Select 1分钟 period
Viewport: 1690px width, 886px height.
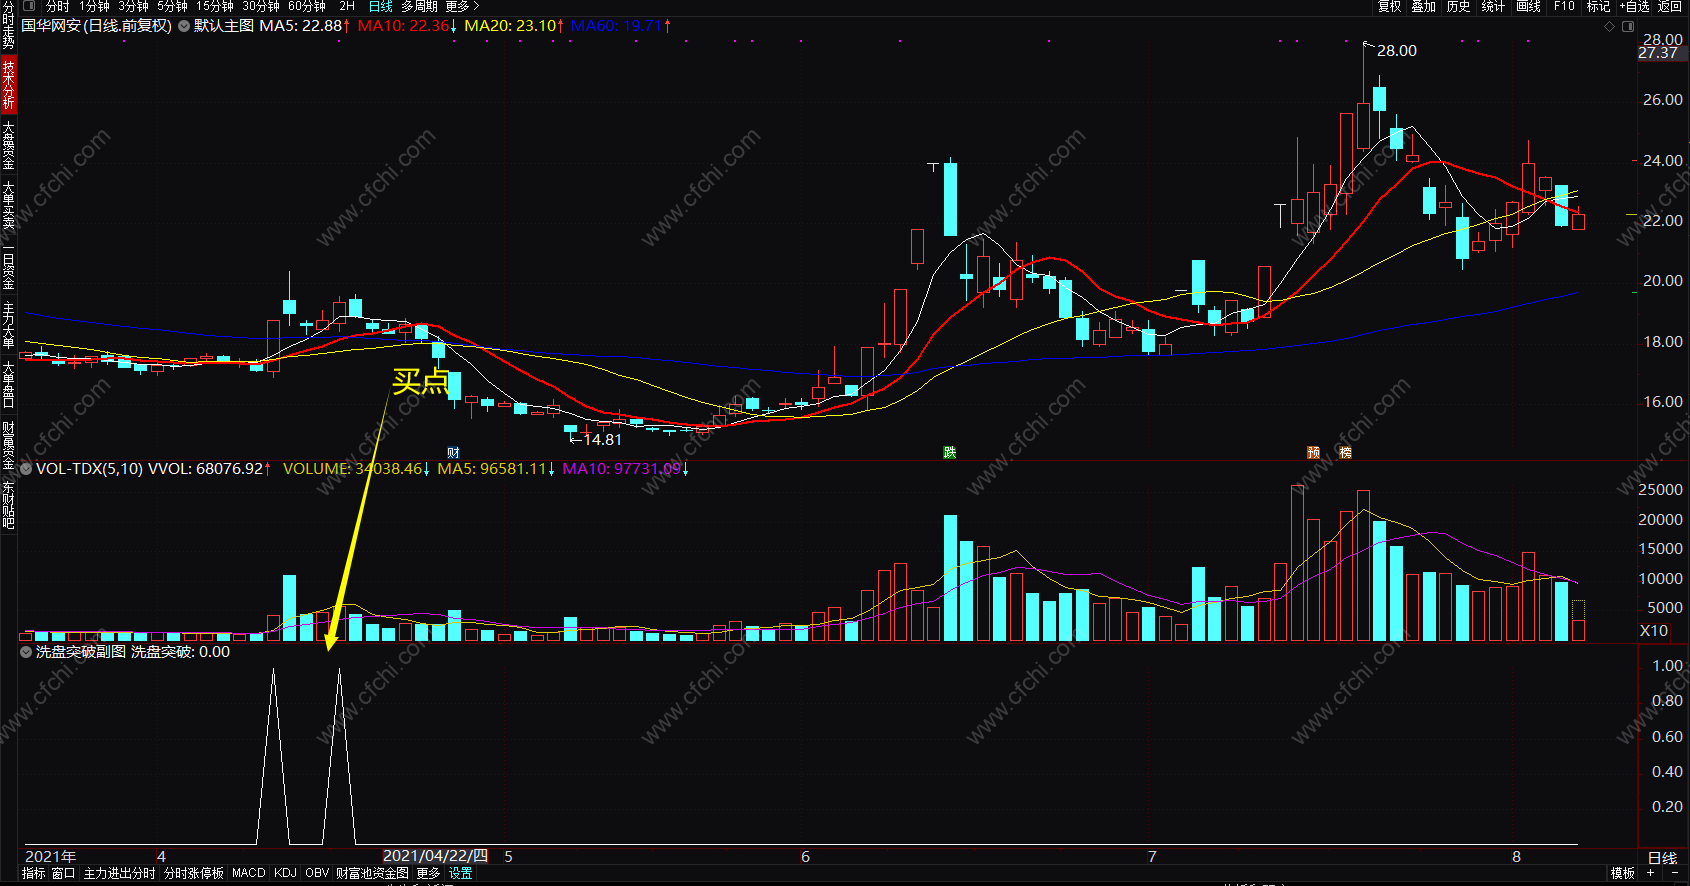pos(94,6)
